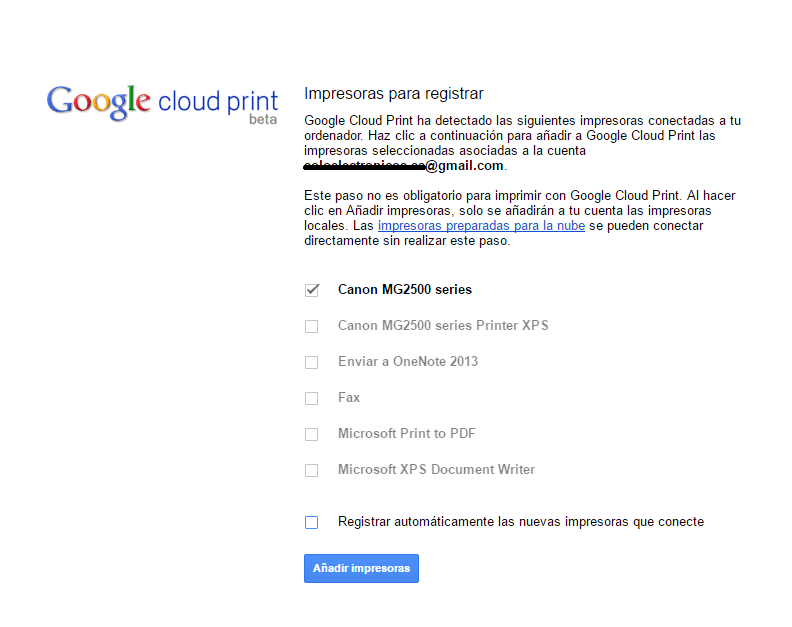Image resolution: width=792 pixels, height=627 pixels.
Task: Click the redacted gmail.com account address
Action: [x=404, y=165]
